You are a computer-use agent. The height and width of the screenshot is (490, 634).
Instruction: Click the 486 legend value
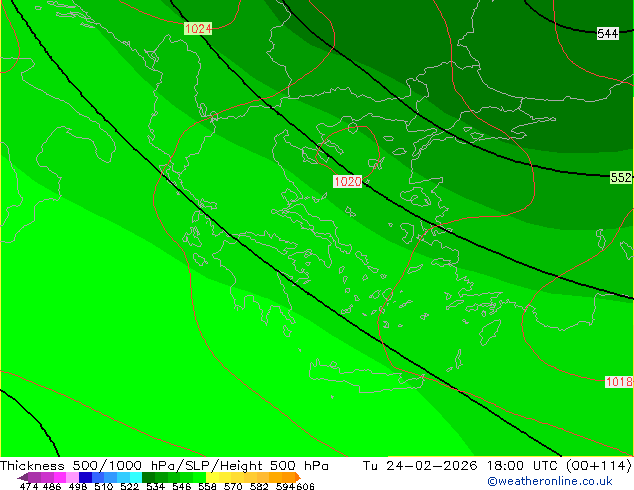52,486
